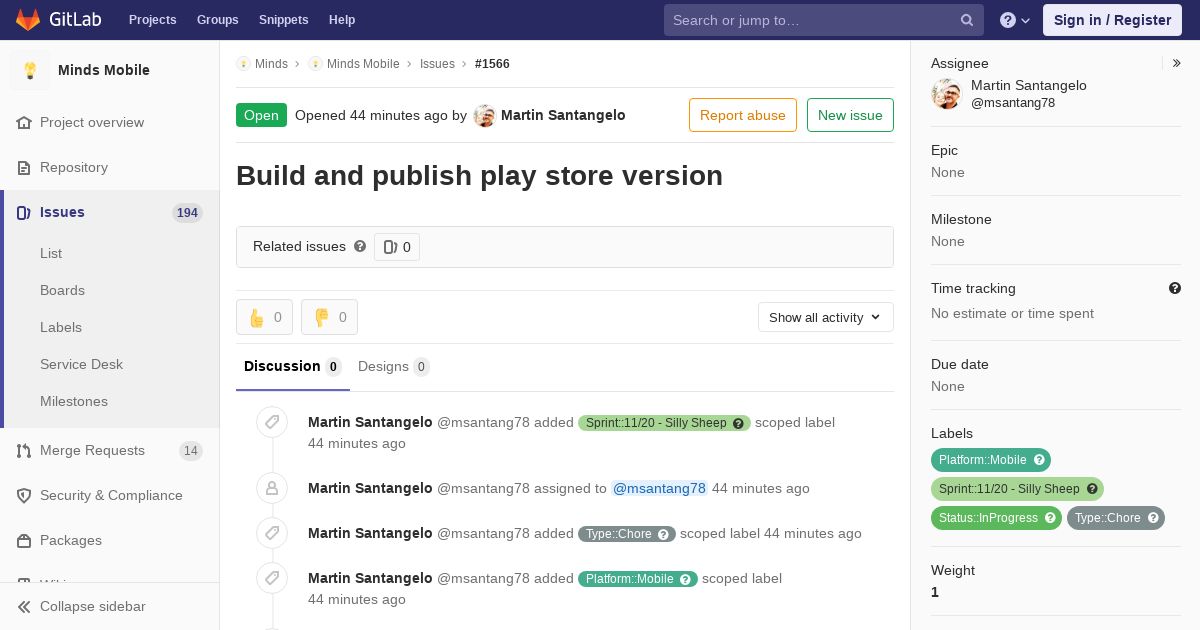Image resolution: width=1200 pixels, height=630 pixels.
Task: Click the assignee avatar in right sidebar
Action: (946, 94)
